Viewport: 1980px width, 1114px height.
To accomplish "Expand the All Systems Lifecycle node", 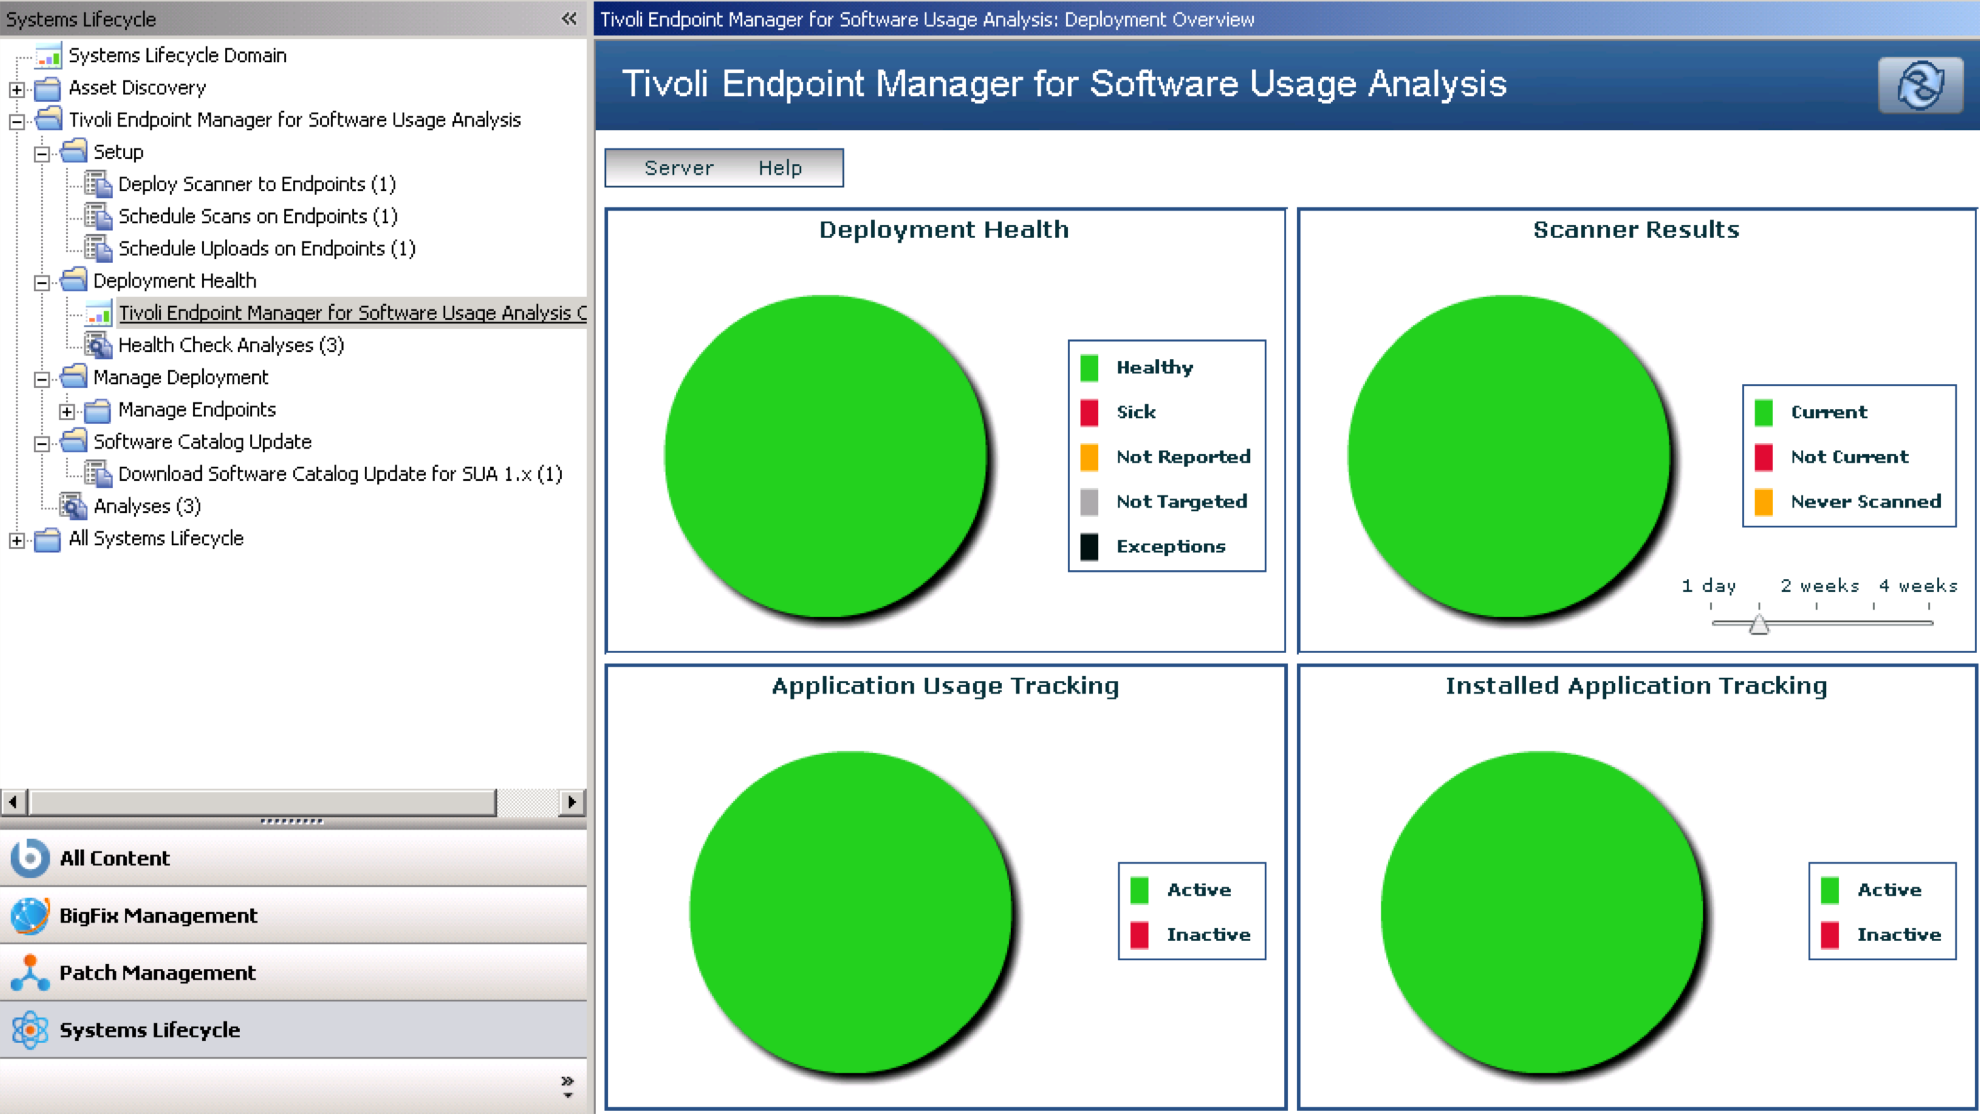I will coord(17,540).
